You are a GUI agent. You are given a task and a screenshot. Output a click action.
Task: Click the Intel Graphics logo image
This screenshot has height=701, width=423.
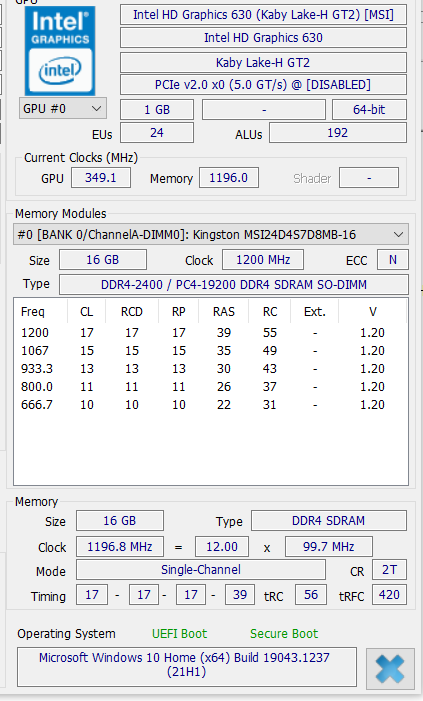tap(60, 51)
